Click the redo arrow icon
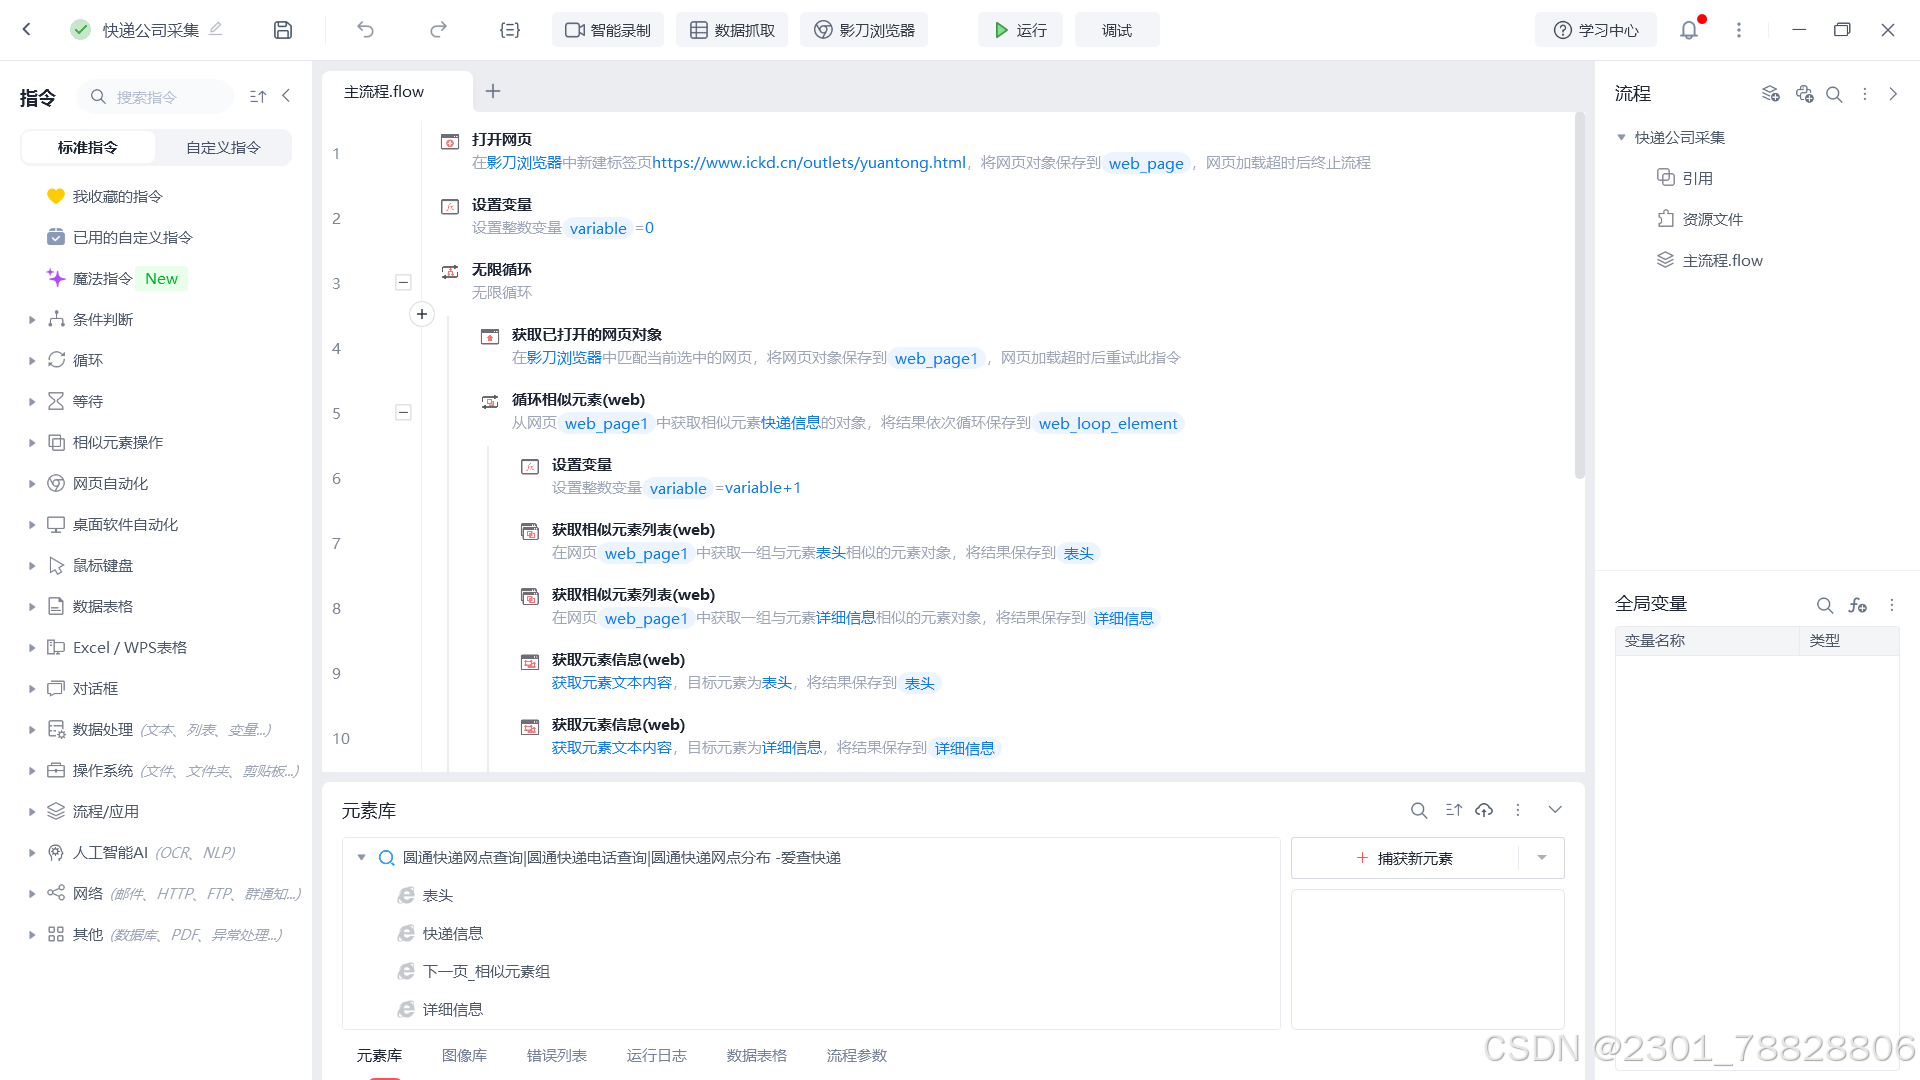1920x1080 pixels. pos(438,30)
